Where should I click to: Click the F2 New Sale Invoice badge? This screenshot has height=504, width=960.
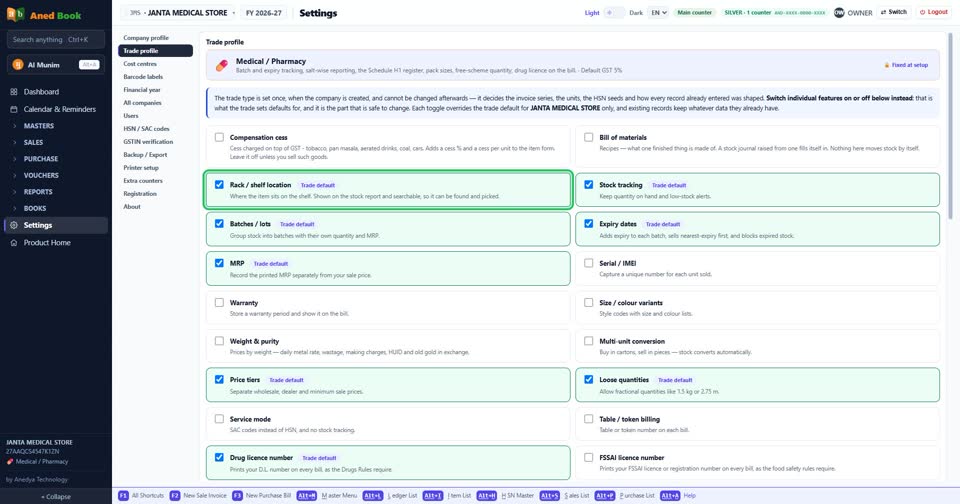click(174, 495)
